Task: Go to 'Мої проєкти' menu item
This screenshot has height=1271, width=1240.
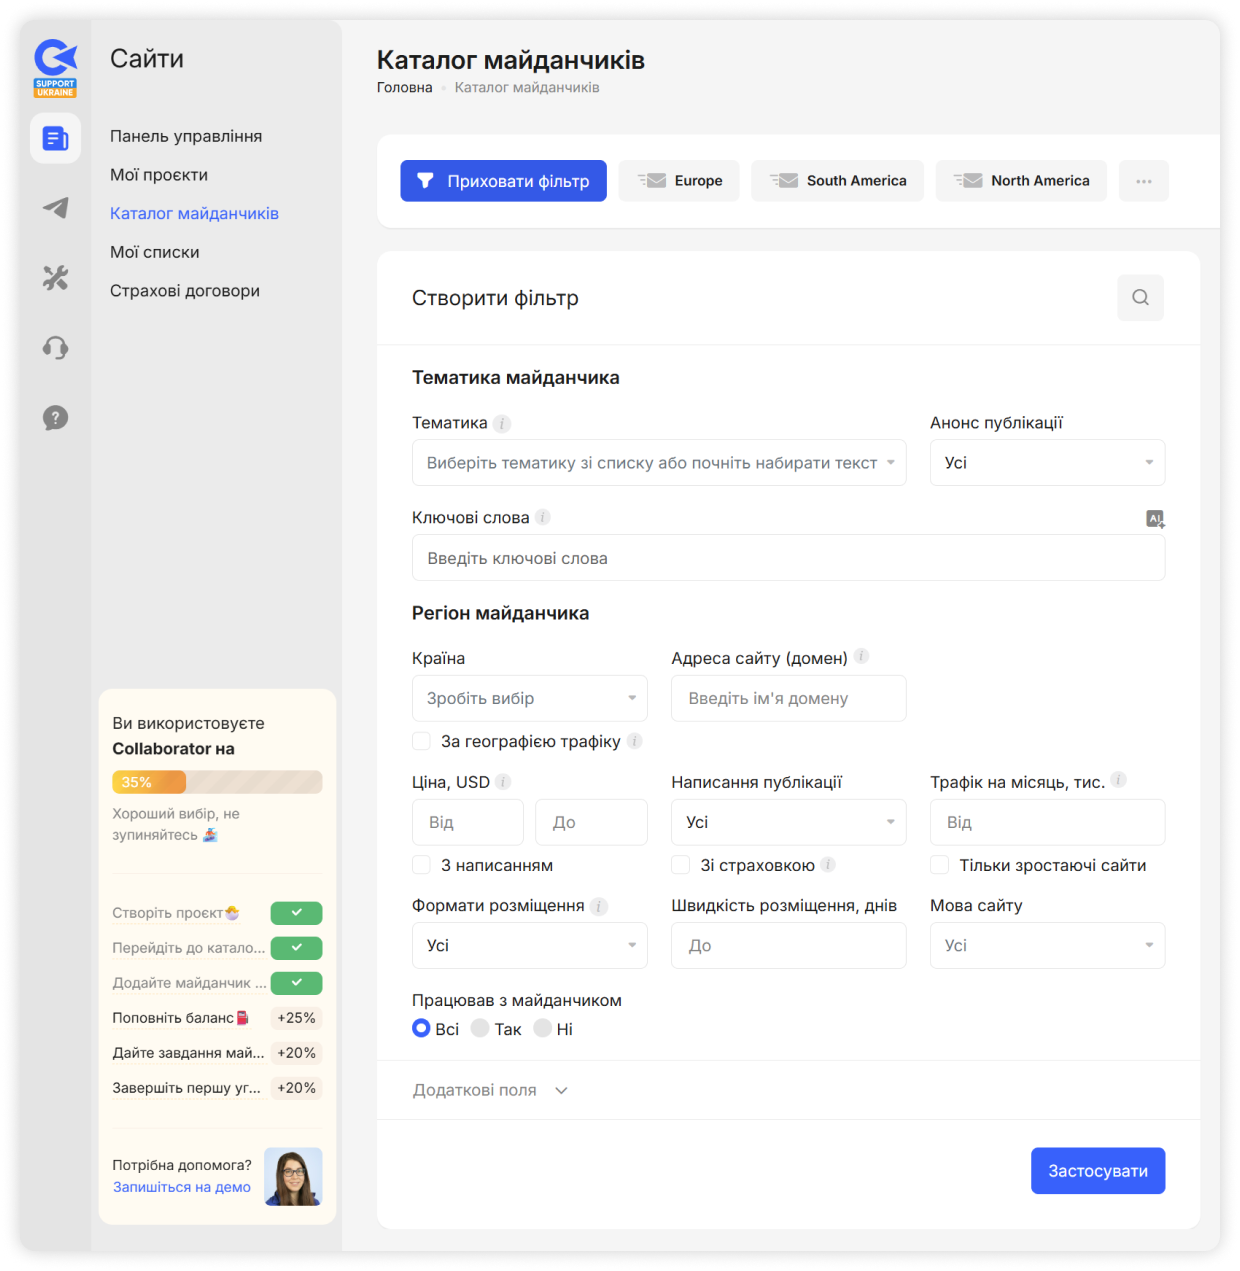Action: [159, 175]
